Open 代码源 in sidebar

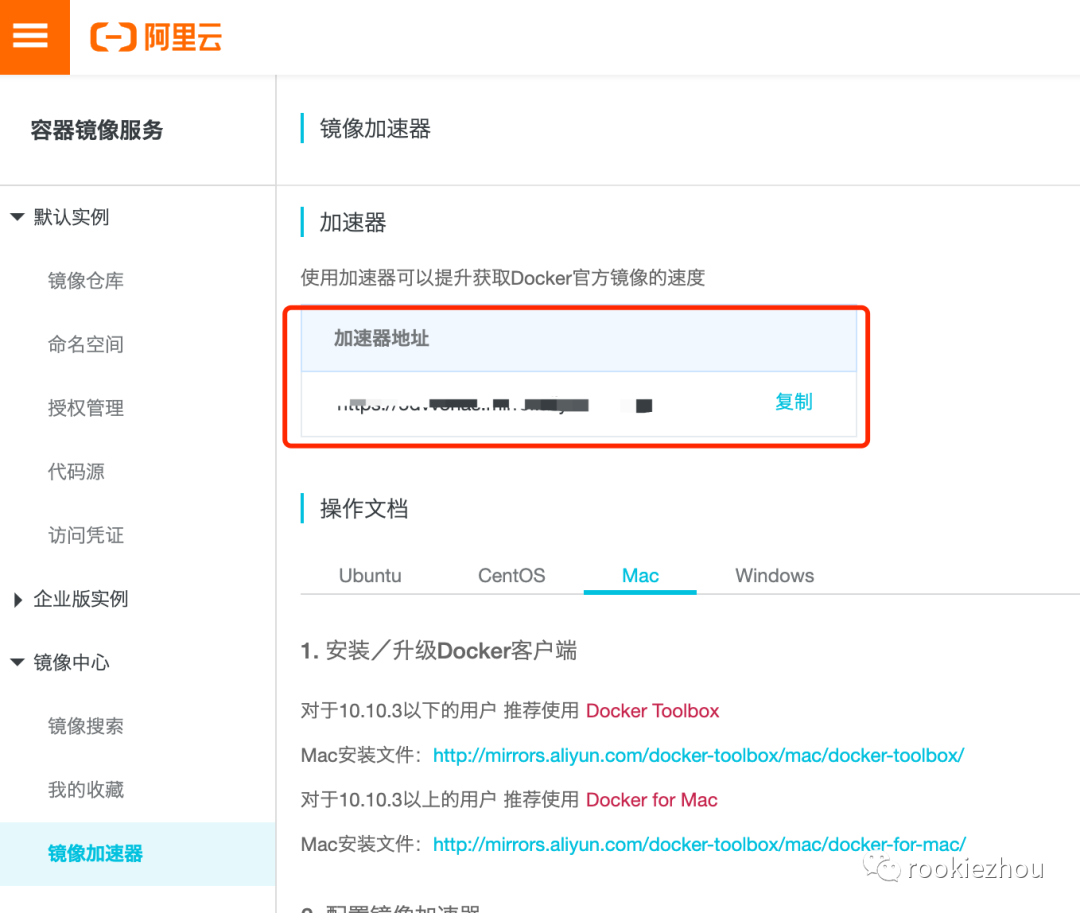[x=76, y=472]
